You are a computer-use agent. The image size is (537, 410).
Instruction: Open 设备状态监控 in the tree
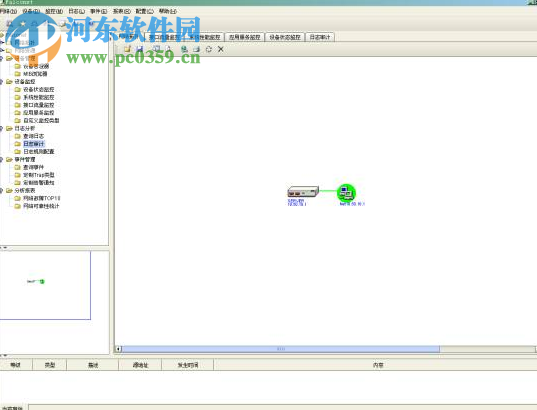tap(39, 89)
